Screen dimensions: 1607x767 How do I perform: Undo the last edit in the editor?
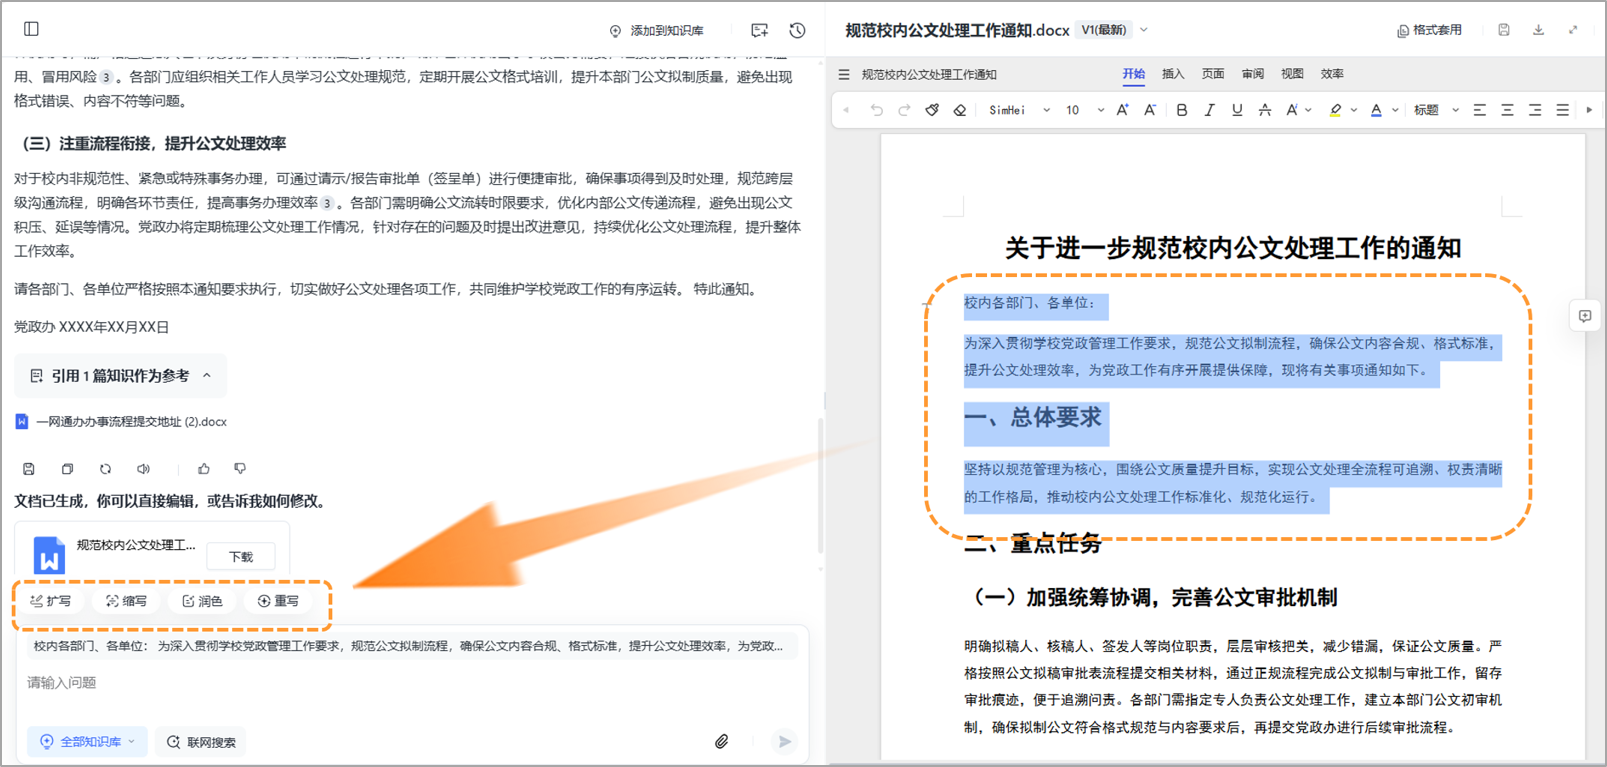pyautogui.click(x=876, y=110)
